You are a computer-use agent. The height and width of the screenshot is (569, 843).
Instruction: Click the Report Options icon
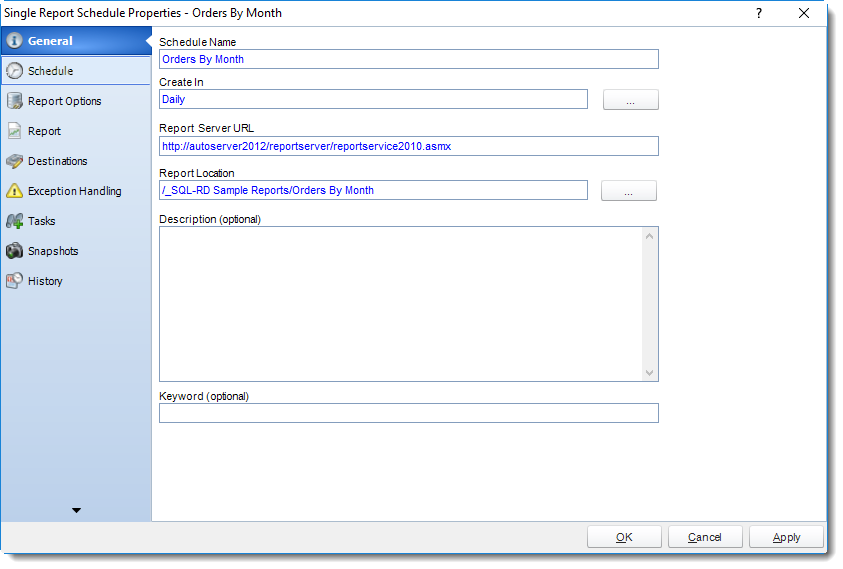pyautogui.click(x=15, y=101)
